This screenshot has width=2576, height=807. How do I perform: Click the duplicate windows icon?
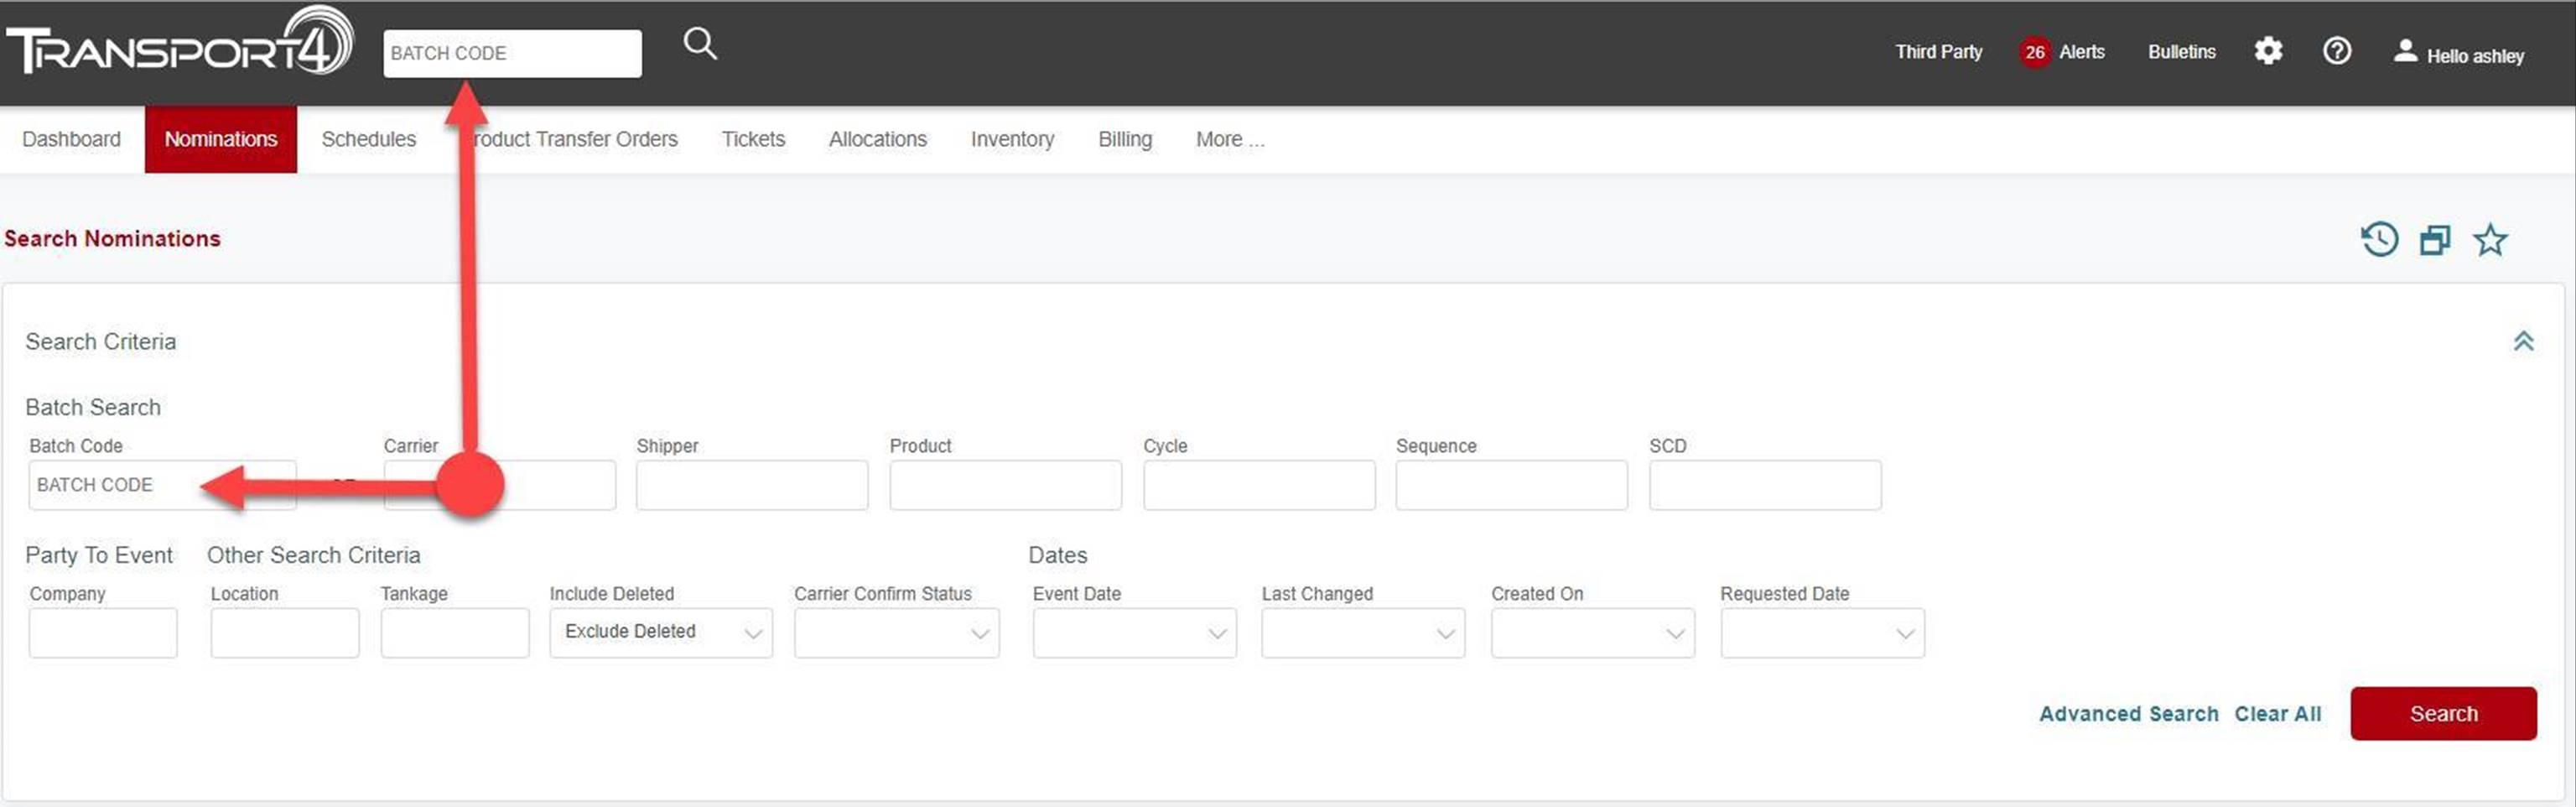[2434, 240]
